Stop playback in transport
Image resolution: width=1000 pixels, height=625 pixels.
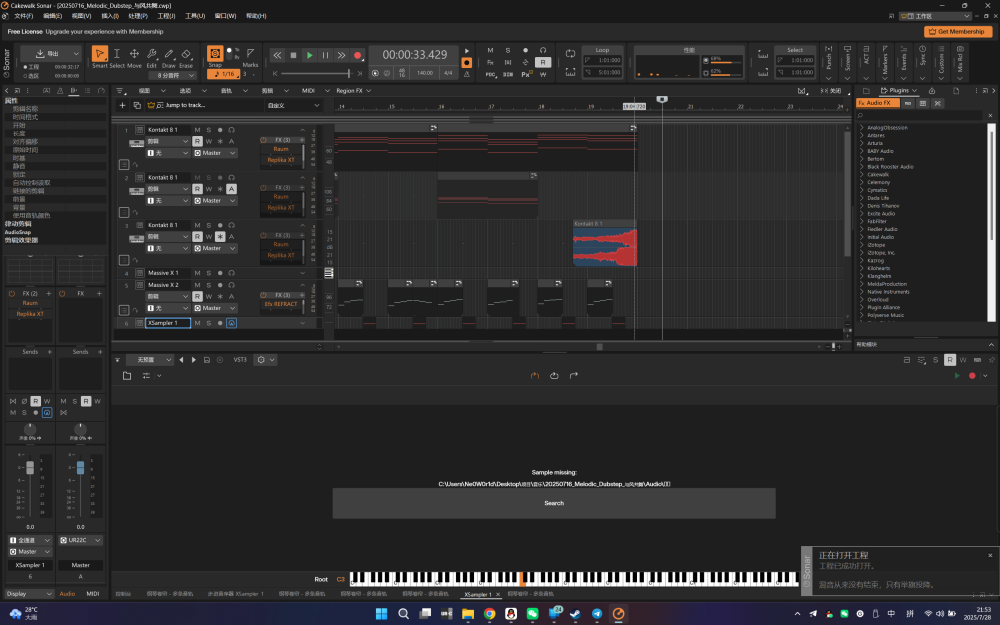[x=293, y=55]
